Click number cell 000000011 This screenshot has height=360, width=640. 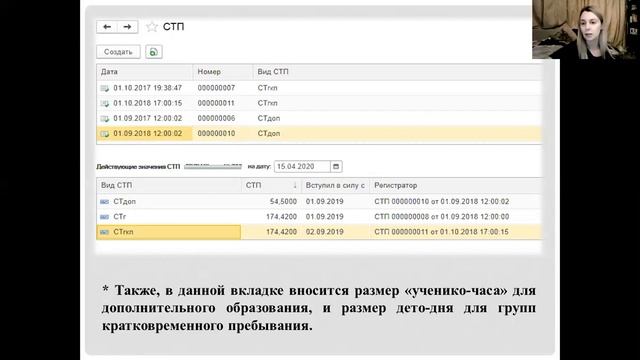[216, 103]
